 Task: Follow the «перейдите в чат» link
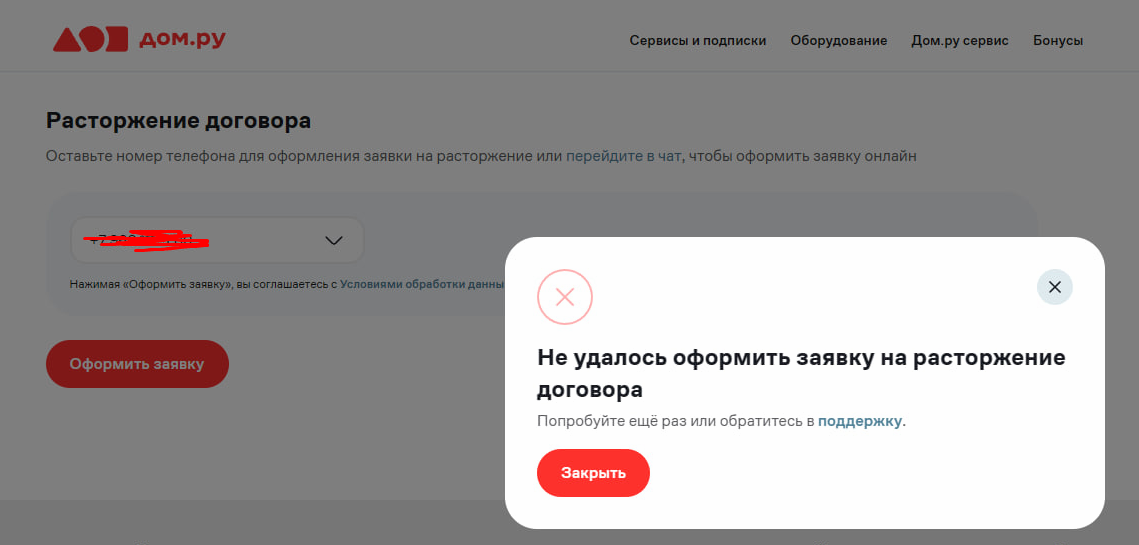623,156
